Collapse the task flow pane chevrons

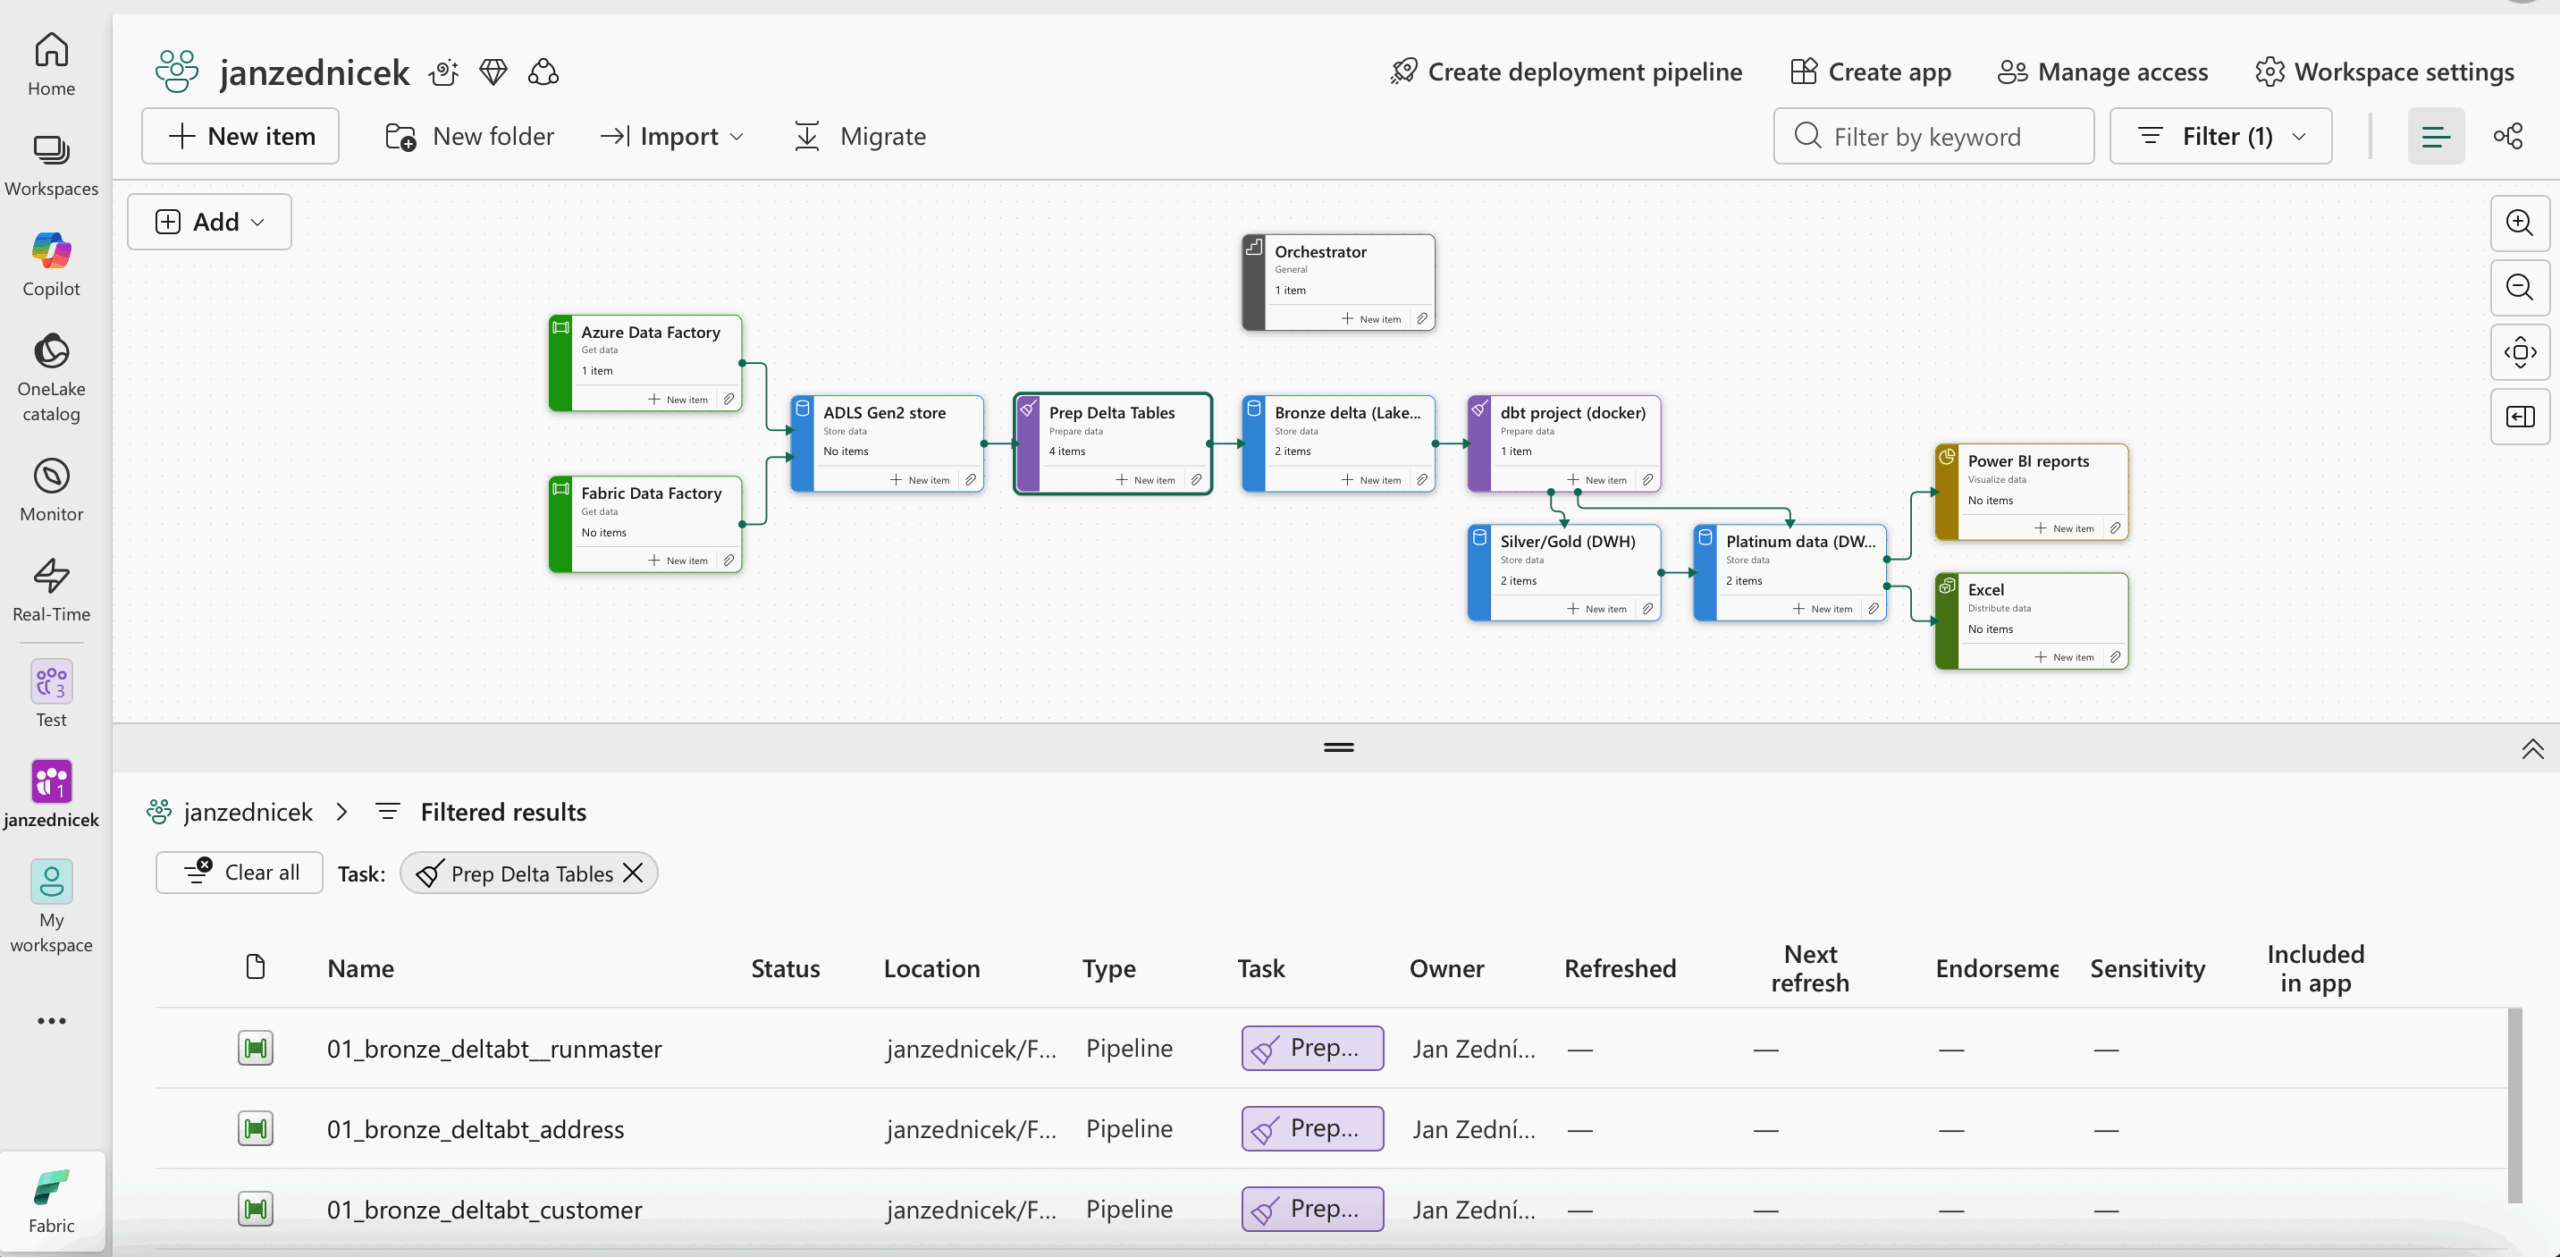click(x=2532, y=749)
